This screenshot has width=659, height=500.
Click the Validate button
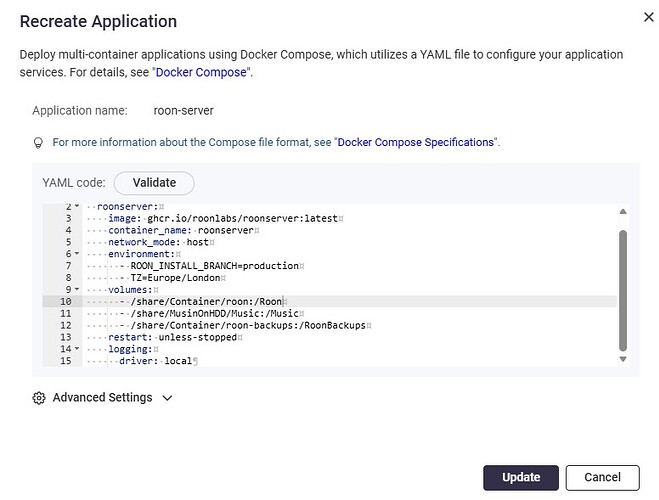[154, 183]
